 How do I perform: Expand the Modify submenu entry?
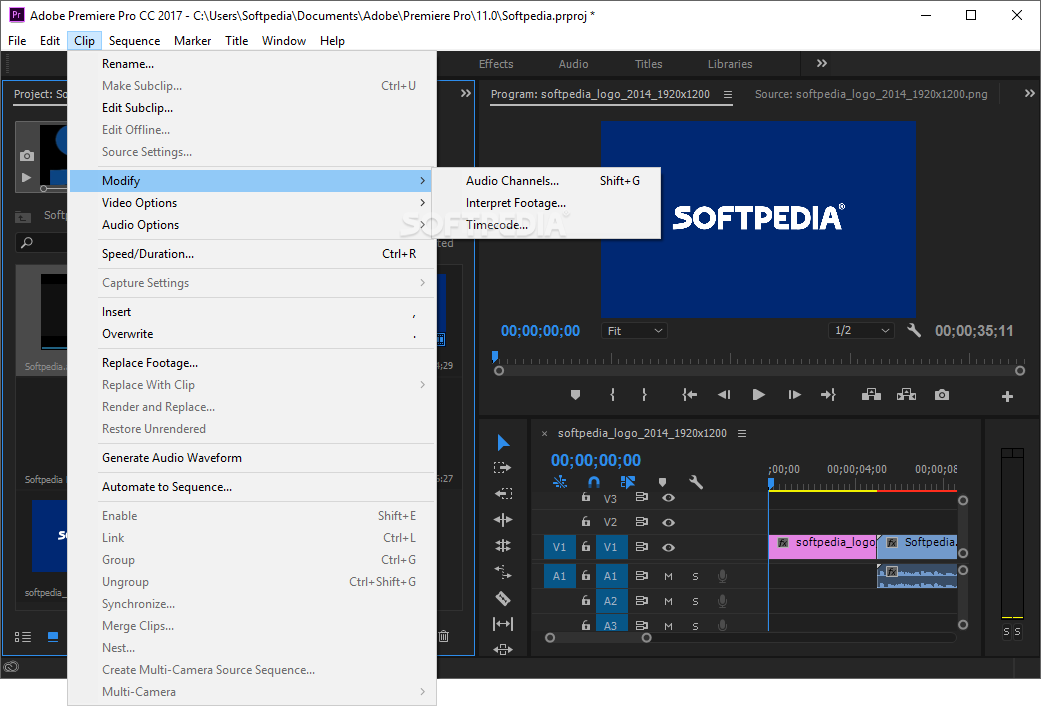[x=252, y=181]
